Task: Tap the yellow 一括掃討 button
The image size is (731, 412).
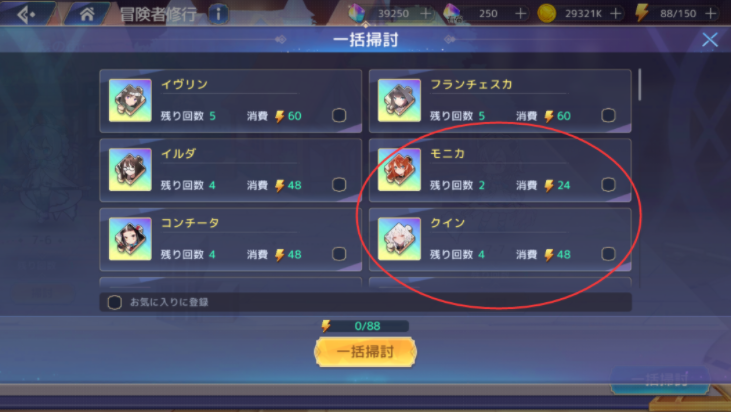Action: coord(366,351)
